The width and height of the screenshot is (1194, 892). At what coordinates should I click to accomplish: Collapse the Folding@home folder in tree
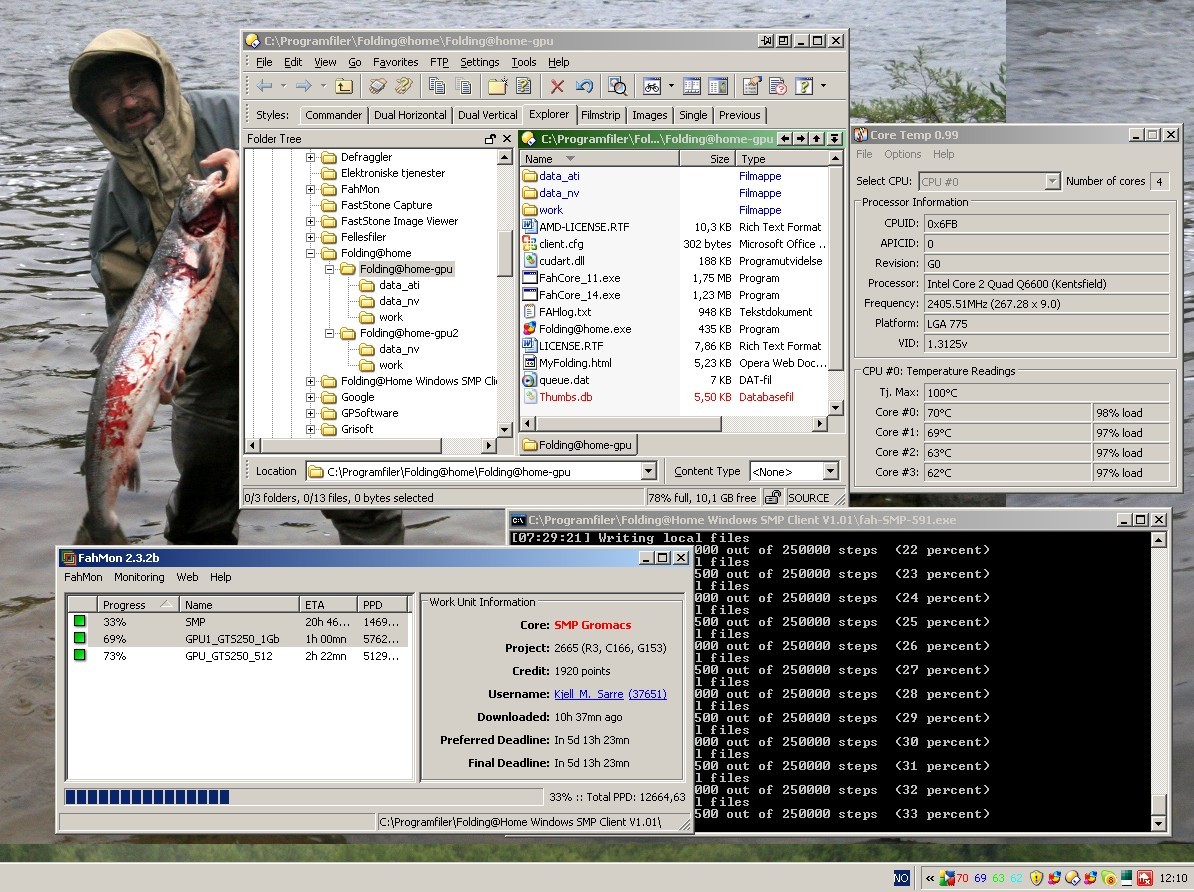pyautogui.click(x=311, y=253)
